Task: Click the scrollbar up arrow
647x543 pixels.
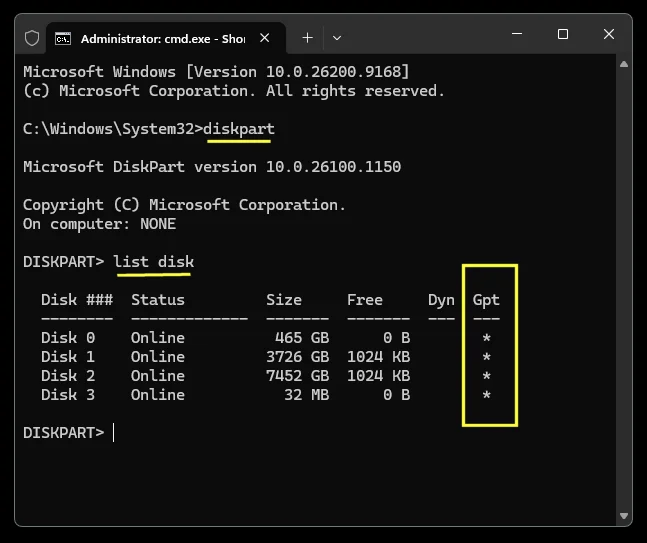Action: tap(624, 64)
